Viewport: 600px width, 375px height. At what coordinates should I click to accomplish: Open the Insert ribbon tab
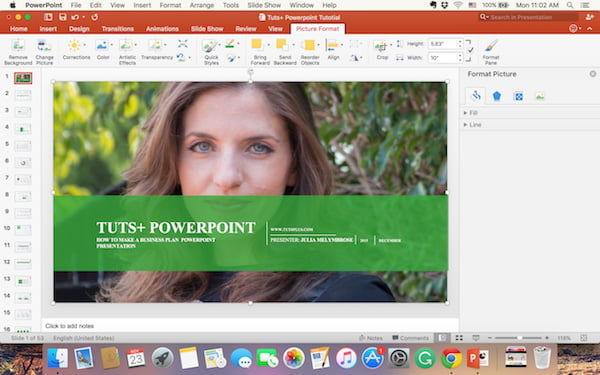pyautogui.click(x=48, y=29)
